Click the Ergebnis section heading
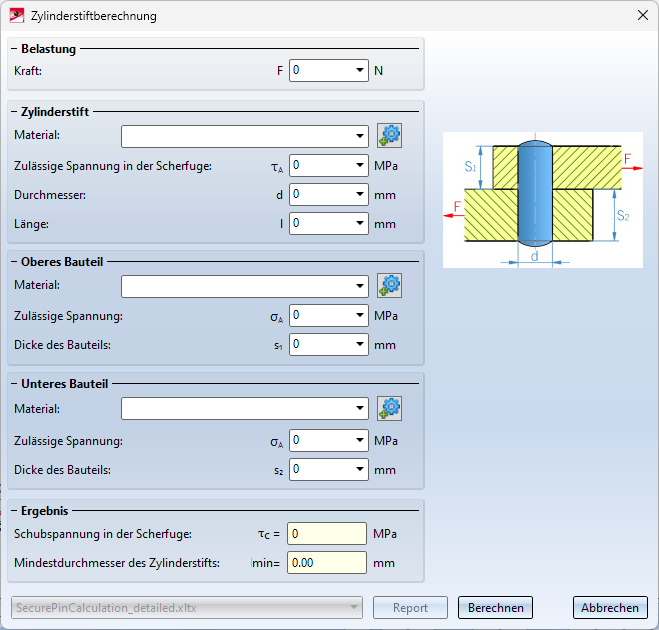The width and height of the screenshot is (659, 630). [x=45, y=511]
